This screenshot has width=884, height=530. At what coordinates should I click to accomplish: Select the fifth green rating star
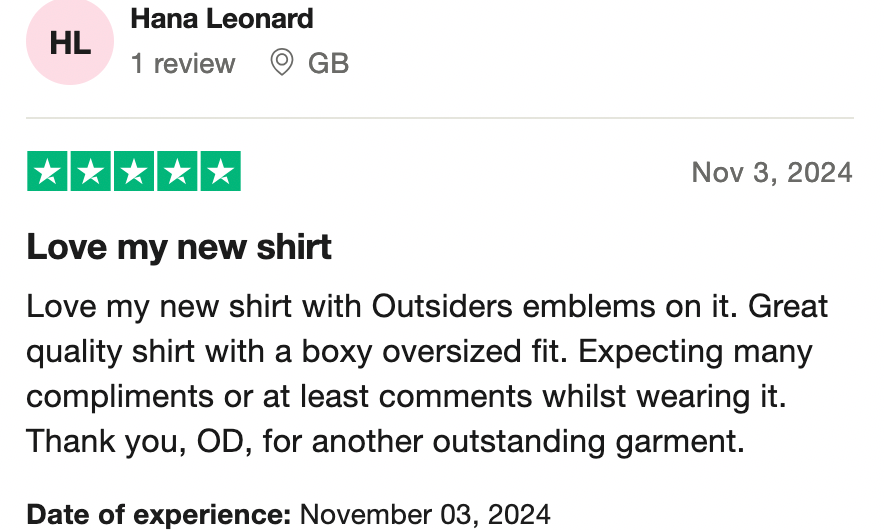pos(220,172)
